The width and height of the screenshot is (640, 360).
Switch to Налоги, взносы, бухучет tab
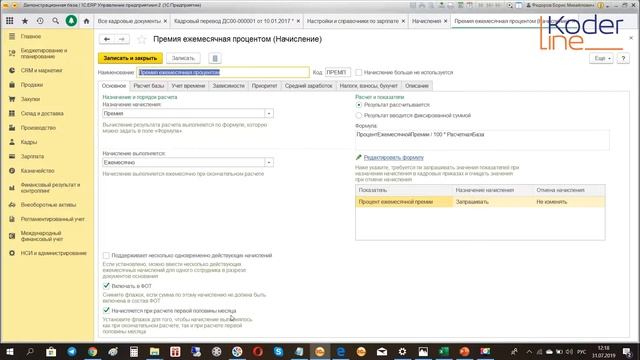pyautogui.click(x=369, y=86)
